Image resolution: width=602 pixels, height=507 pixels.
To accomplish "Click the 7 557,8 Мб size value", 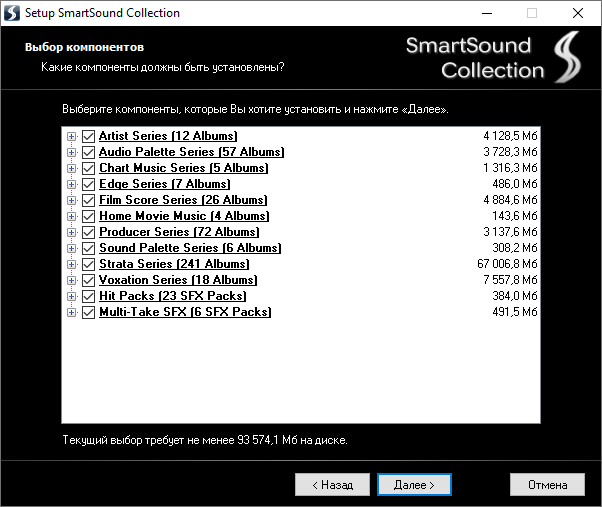I will pos(510,280).
